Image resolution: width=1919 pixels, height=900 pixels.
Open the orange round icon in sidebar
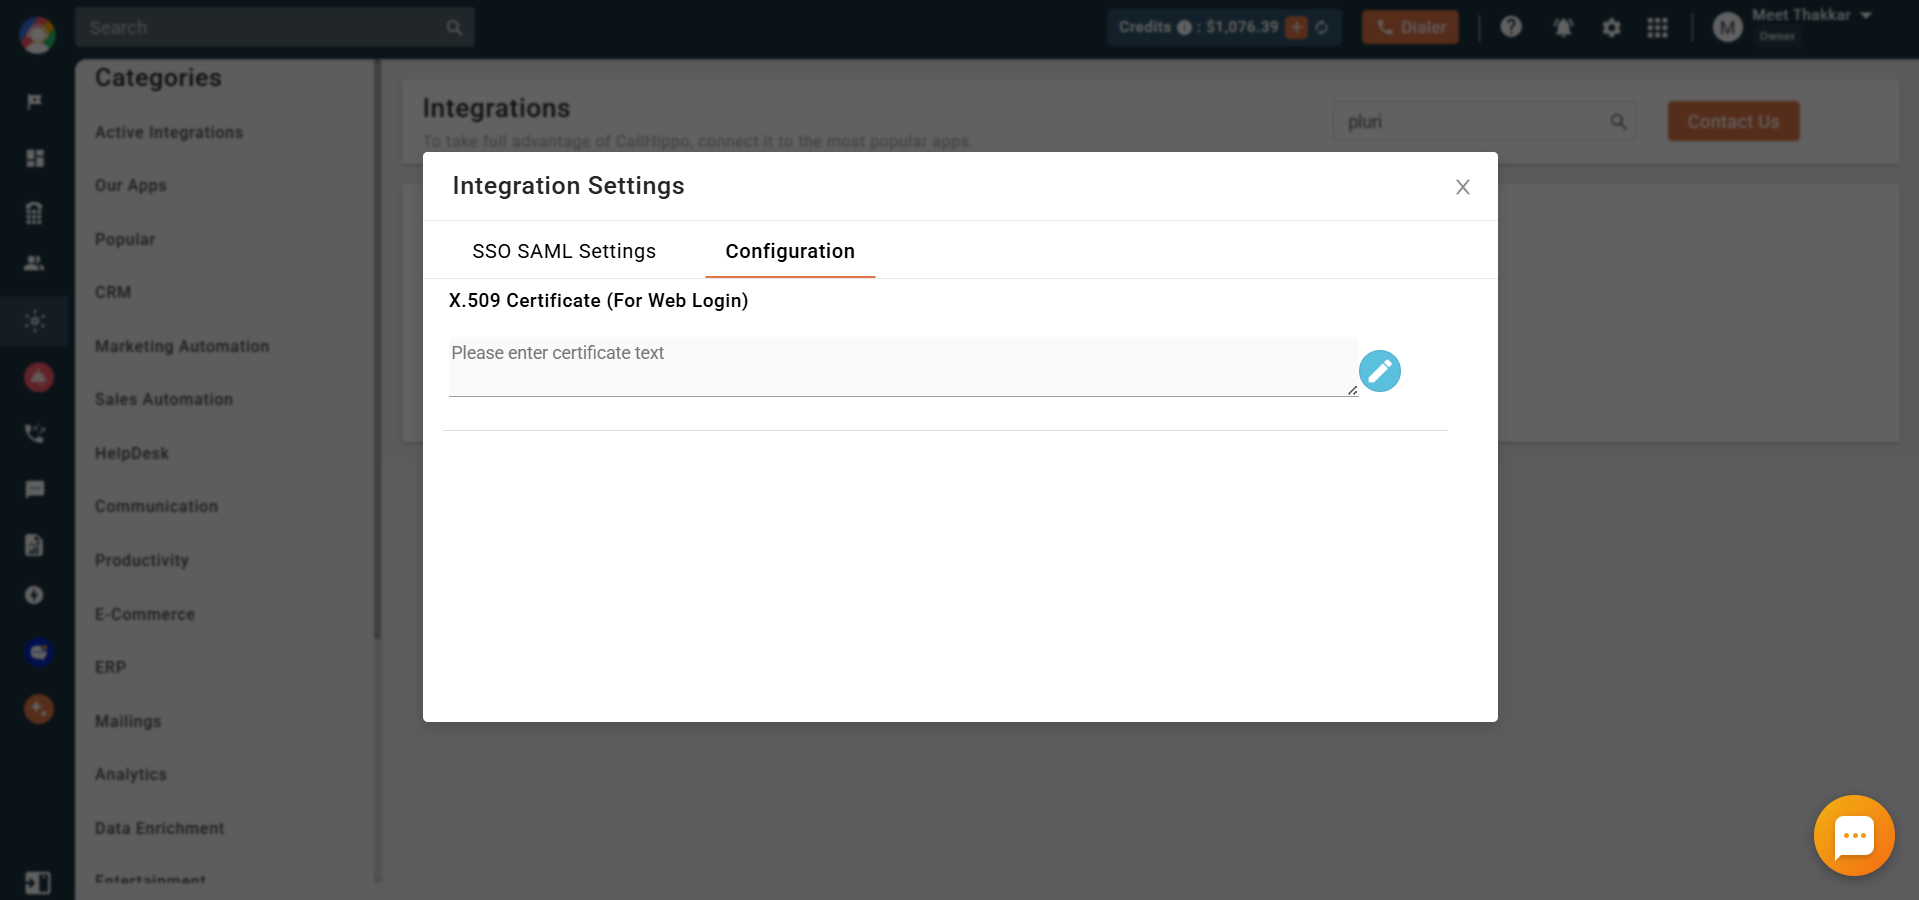[38, 709]
